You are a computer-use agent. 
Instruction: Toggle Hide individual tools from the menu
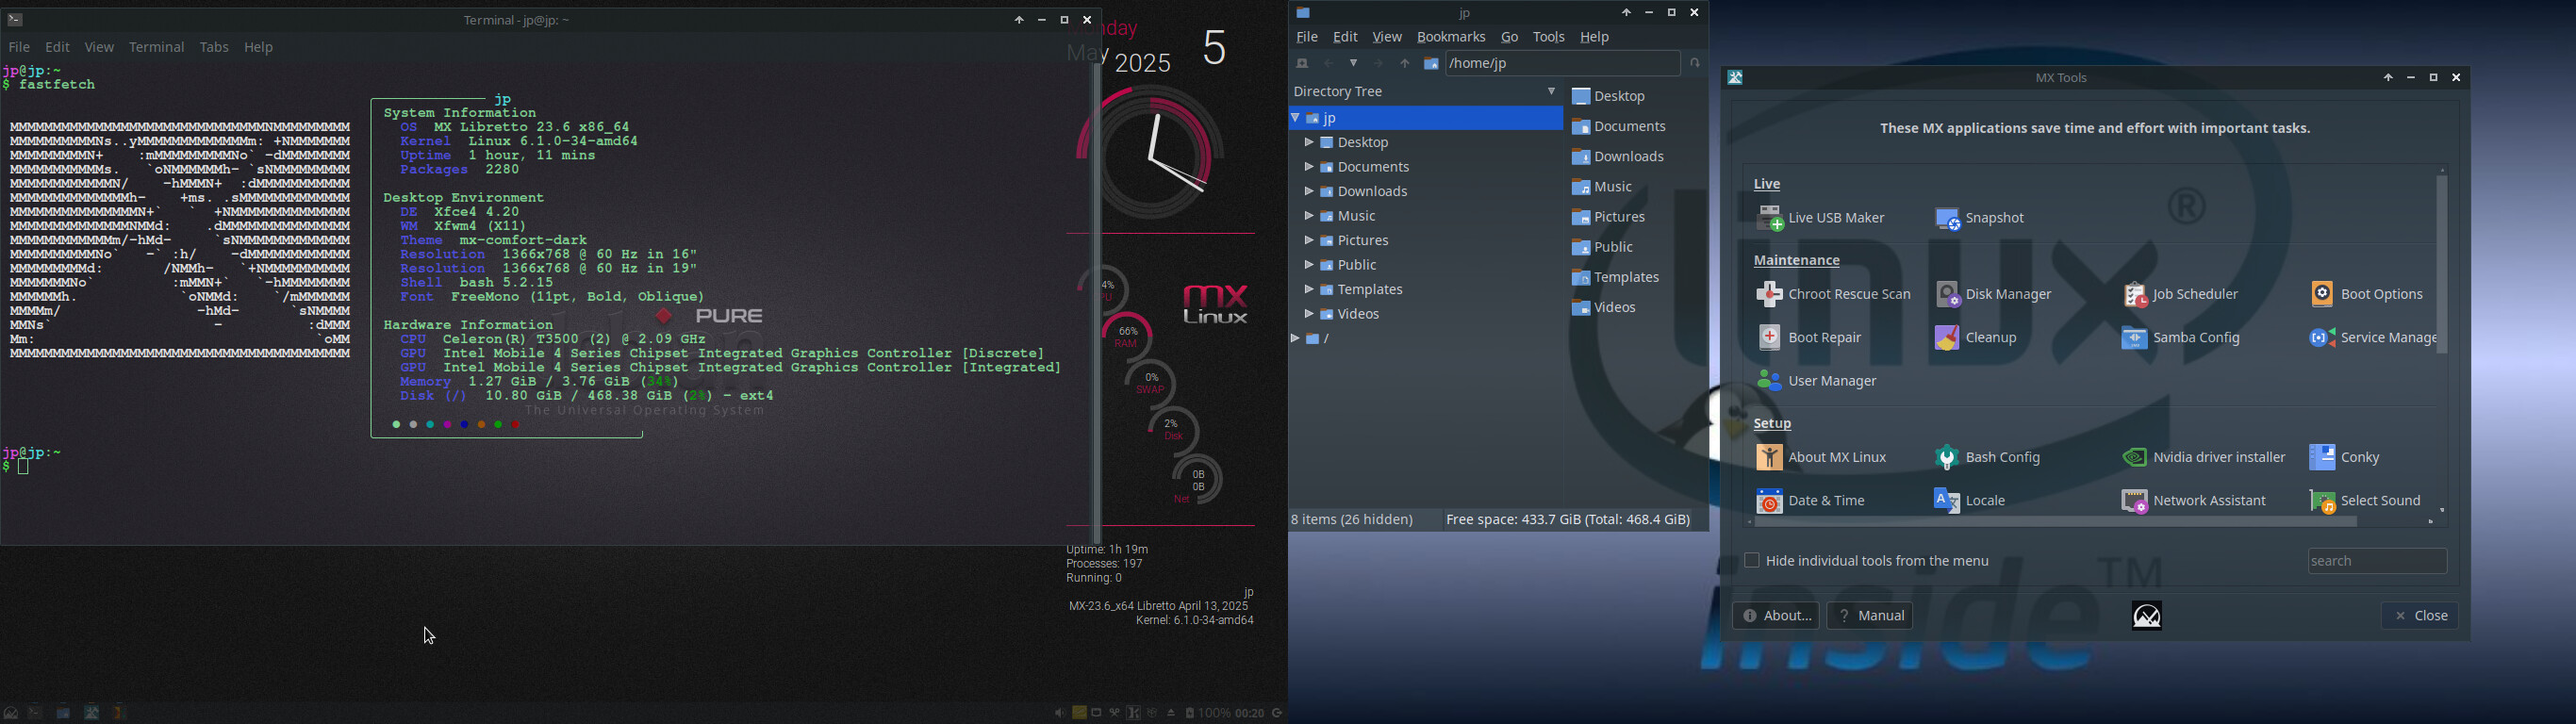click(x=1751, y=561)
